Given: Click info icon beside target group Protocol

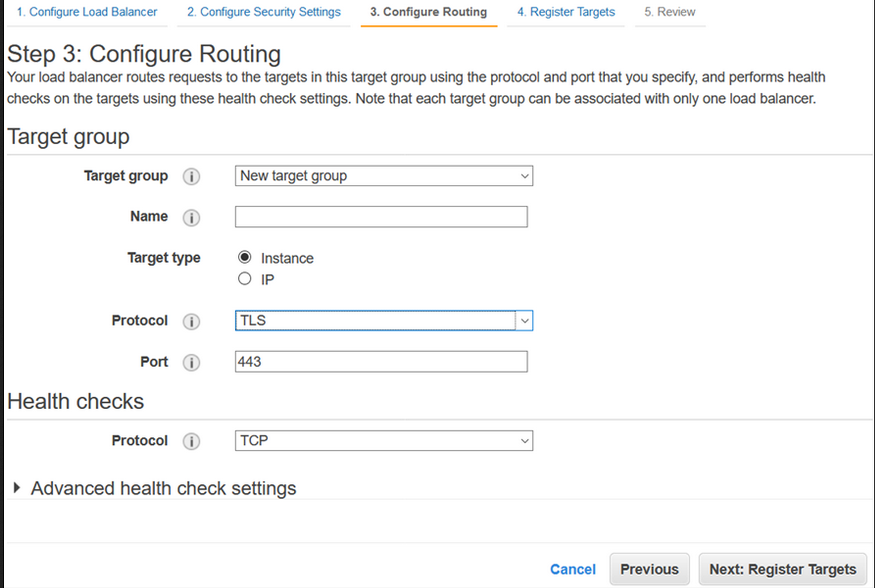Looking at the screenshot, I should pyautogui.click(x=191, y=321).
